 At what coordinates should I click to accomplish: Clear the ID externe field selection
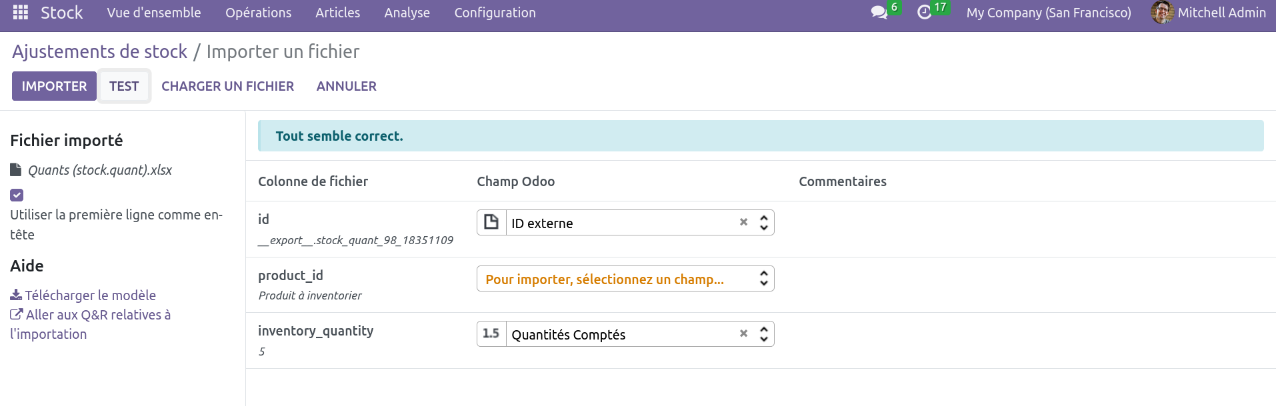[743, 223]
